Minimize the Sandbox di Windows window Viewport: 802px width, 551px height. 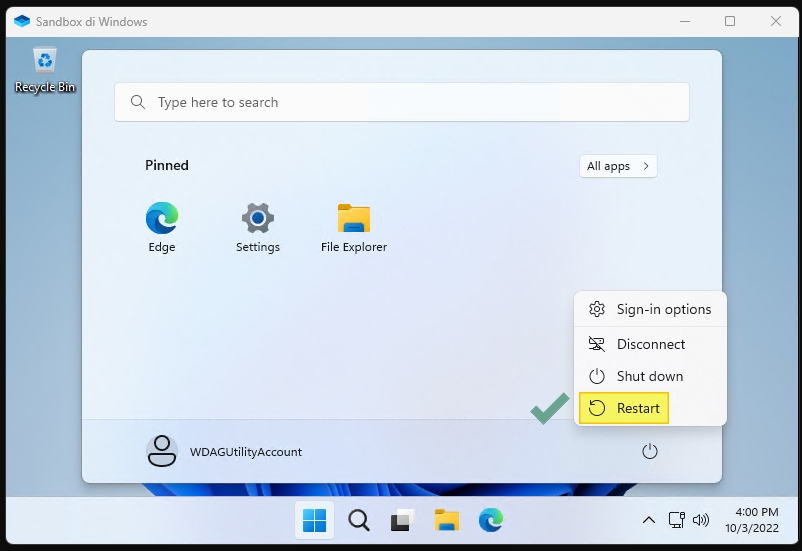coord(685,21)
